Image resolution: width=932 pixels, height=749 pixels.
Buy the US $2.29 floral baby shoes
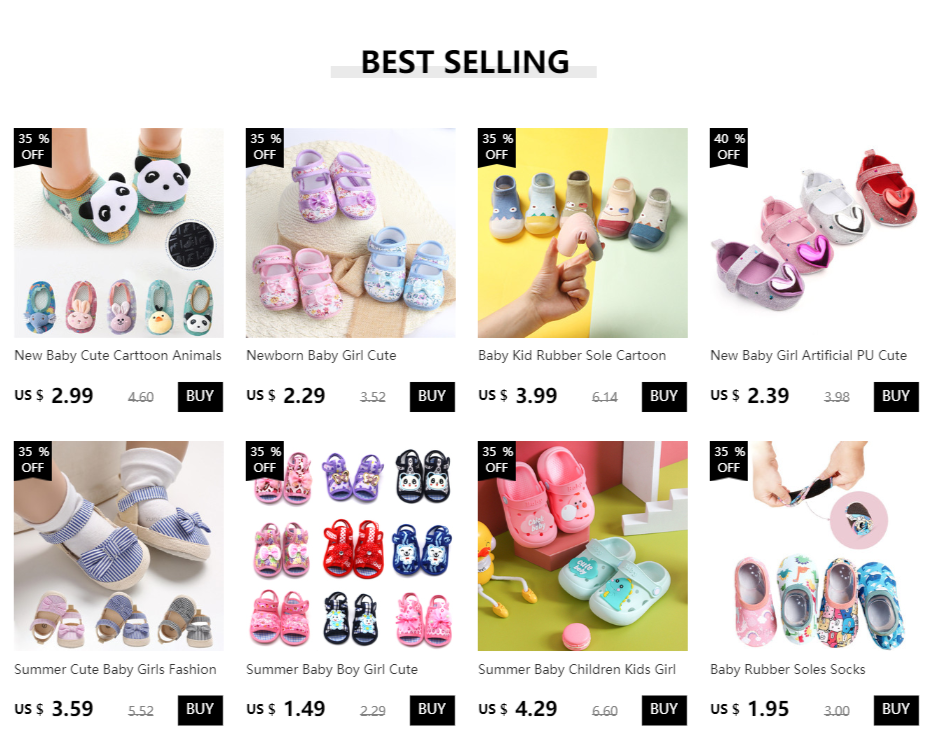(432, 396)
